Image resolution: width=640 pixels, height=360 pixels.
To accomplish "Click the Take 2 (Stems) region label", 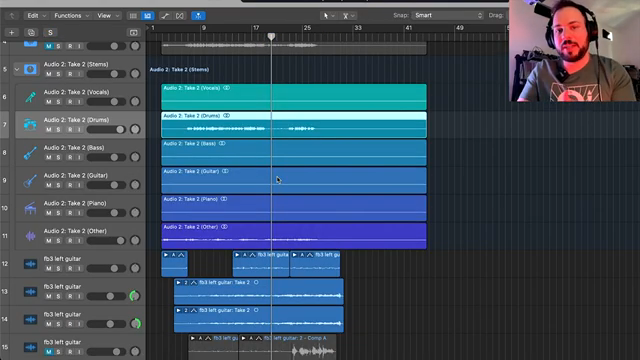I will 179,69.
